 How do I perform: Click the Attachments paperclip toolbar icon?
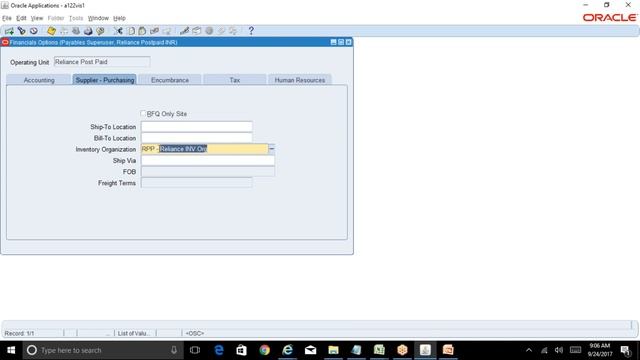221,31
